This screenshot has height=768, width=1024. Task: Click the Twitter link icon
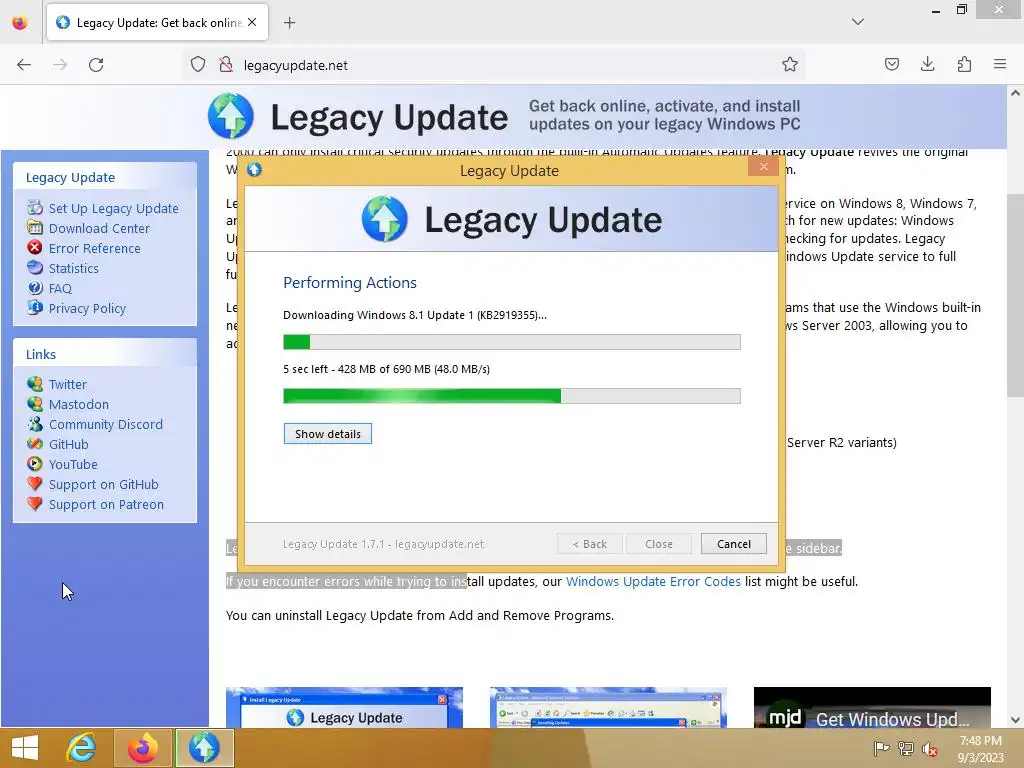point(35,384)
